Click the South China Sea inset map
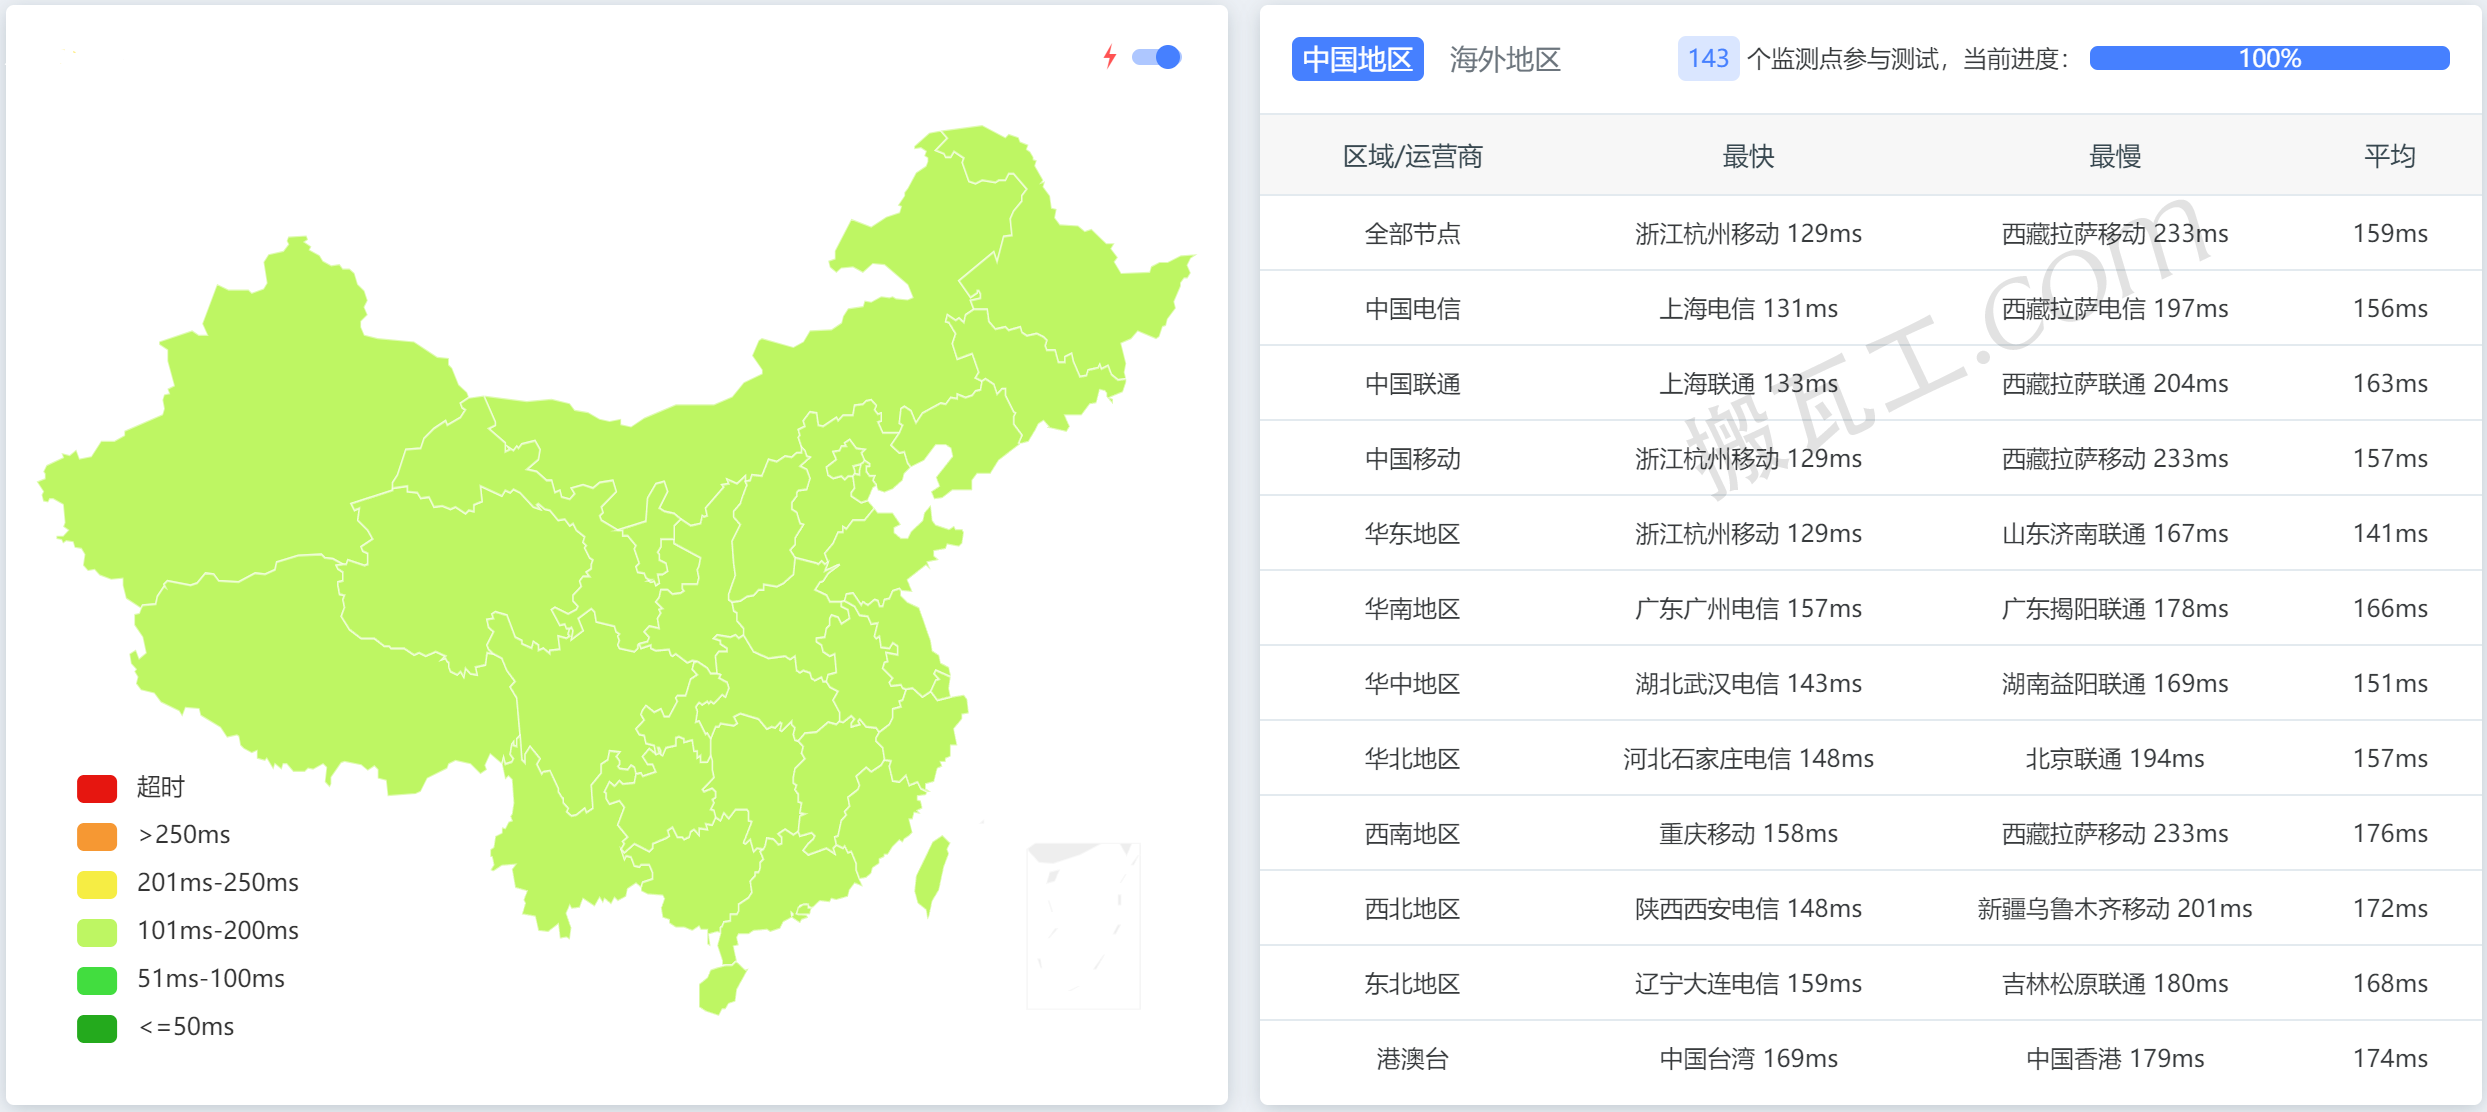Screen dimensions: 2487x1112 click(x=1083, y=925)
